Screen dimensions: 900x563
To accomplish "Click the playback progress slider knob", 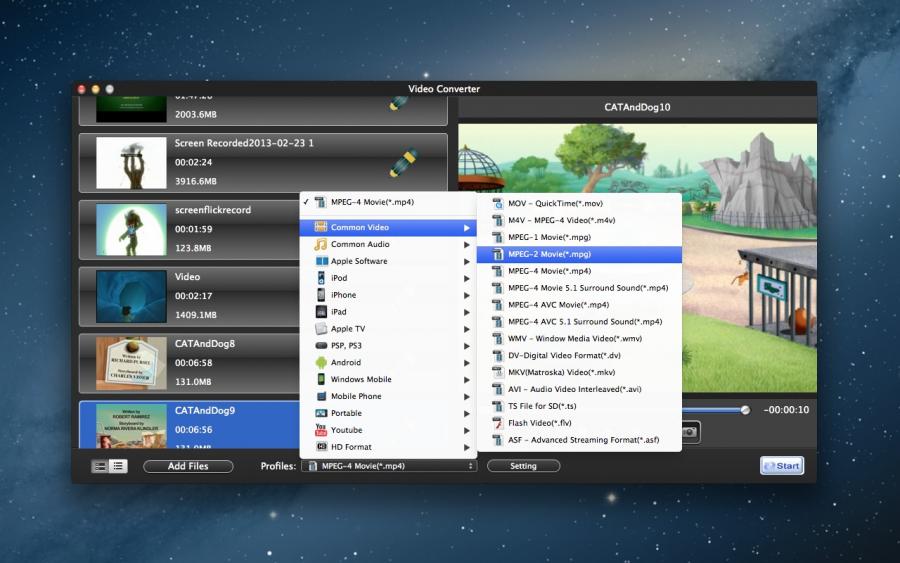I will click(x=745, y=410).
